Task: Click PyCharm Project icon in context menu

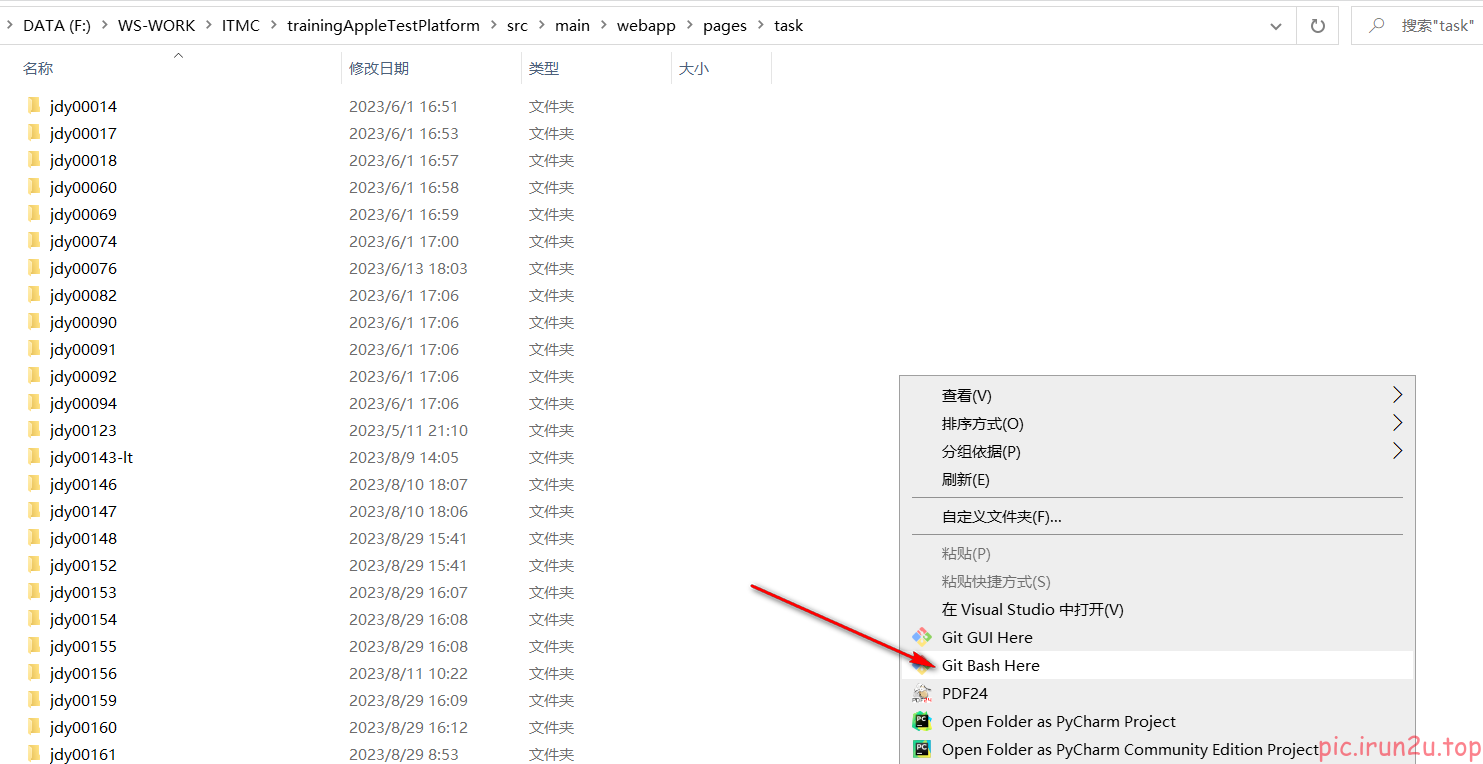Action: click(921, 721)
